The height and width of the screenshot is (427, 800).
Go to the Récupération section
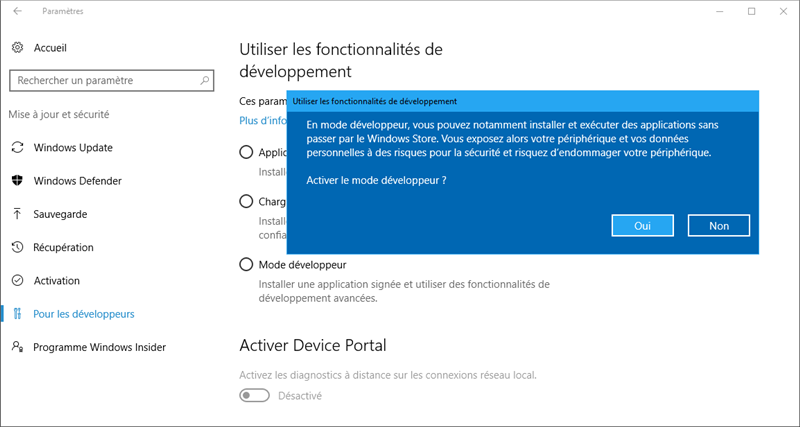(63, 247)
